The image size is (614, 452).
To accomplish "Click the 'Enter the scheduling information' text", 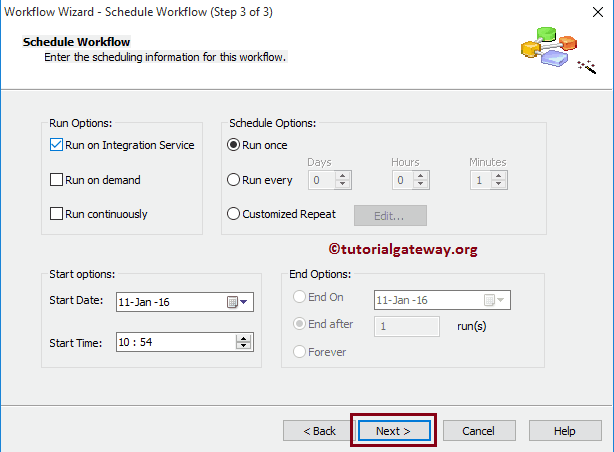I will coord(165,57).
